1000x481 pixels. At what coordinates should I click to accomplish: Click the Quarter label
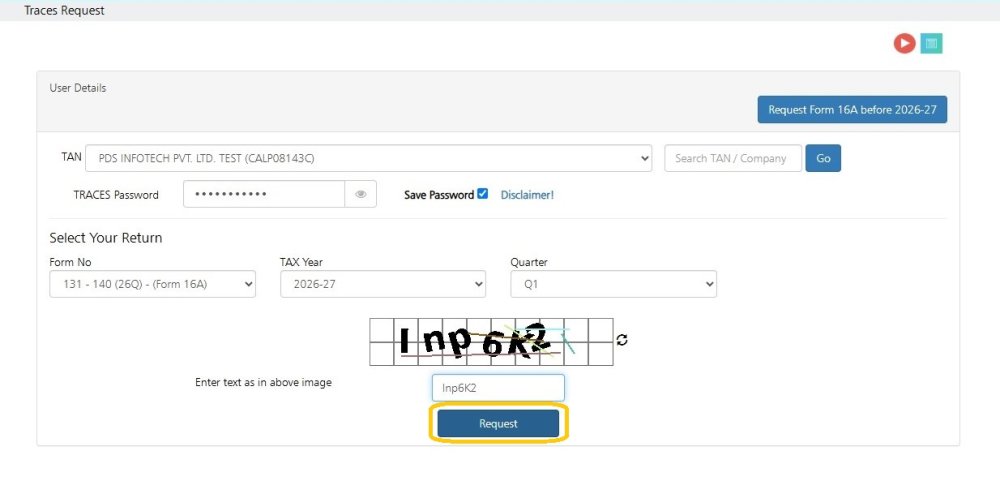(529, 262)
